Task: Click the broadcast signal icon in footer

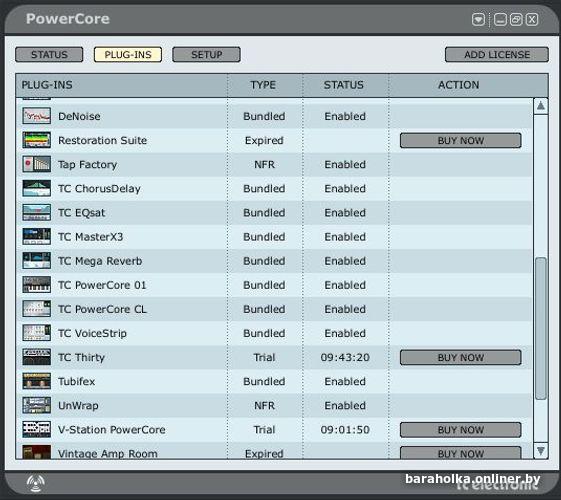Action: pyautogui.click(x=36, y=483)
